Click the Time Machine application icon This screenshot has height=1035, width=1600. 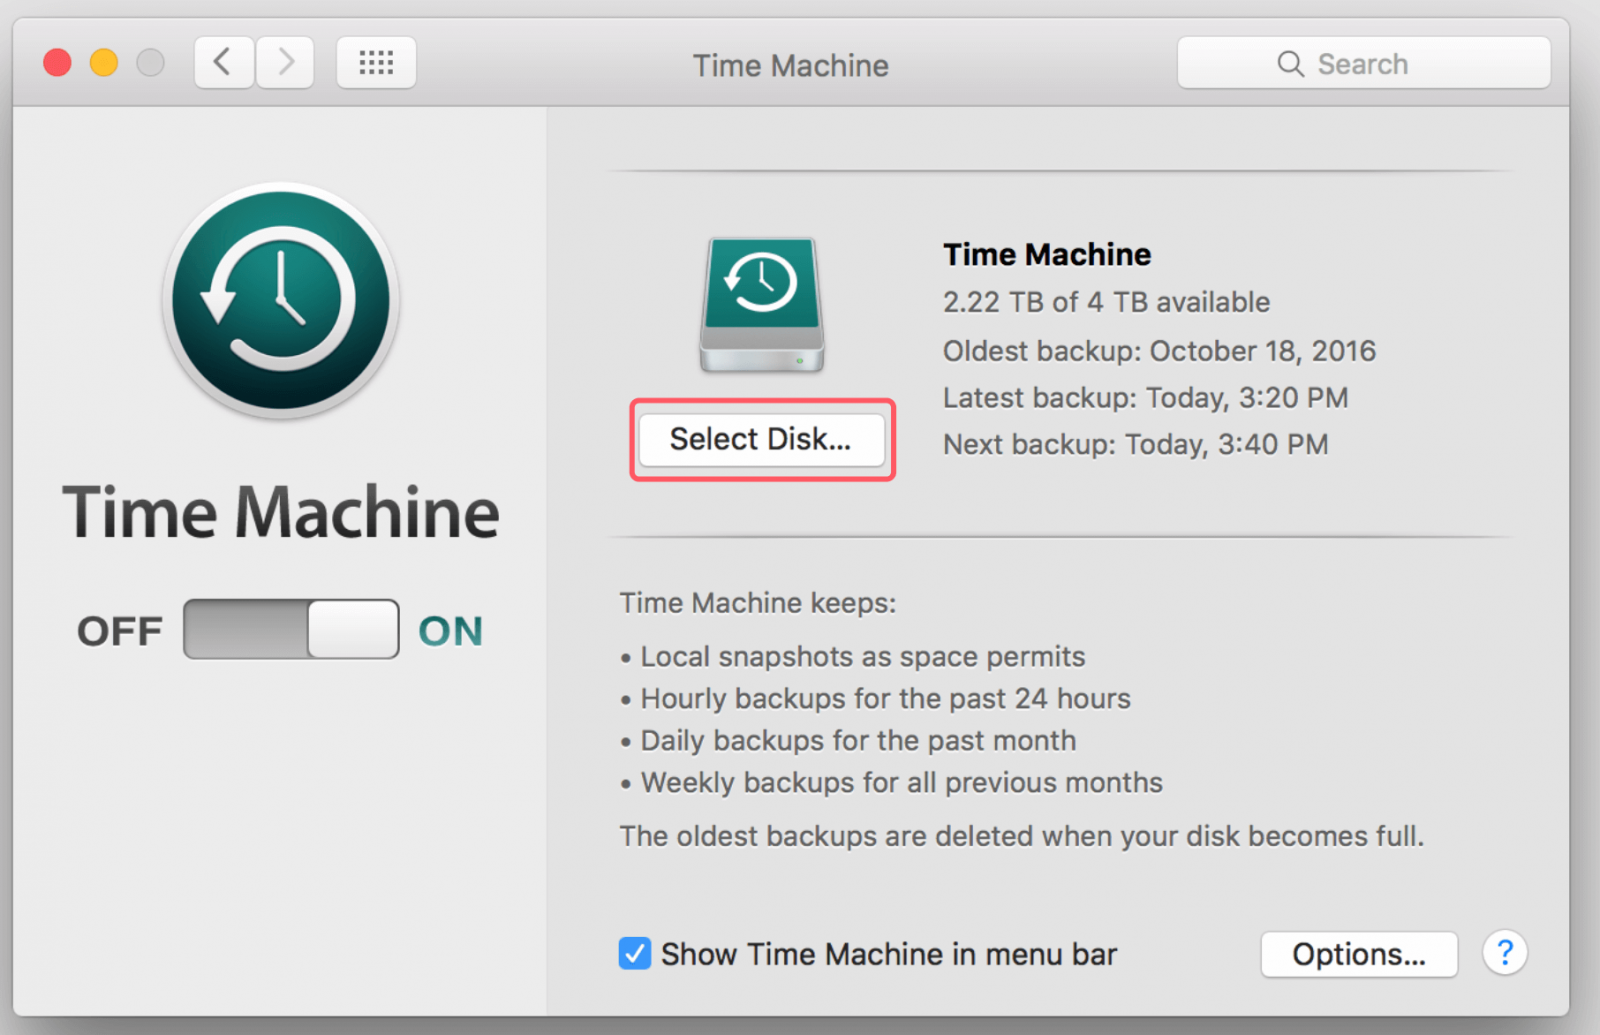click(281, 300)
